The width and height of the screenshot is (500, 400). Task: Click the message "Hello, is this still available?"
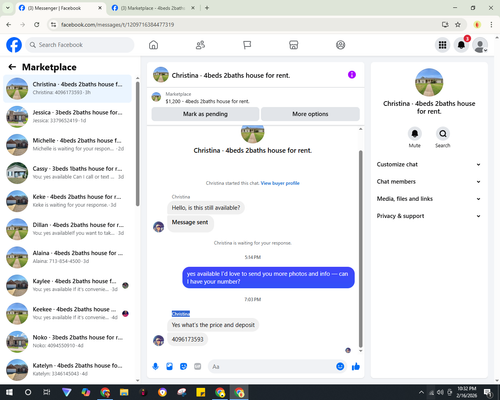coord(206,208)
